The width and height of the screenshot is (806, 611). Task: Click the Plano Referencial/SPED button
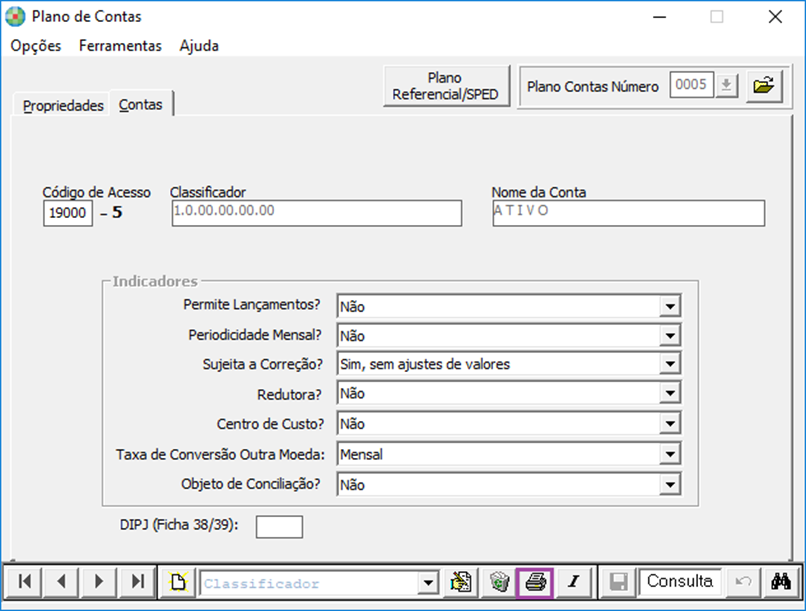click(x=445, y=86)
